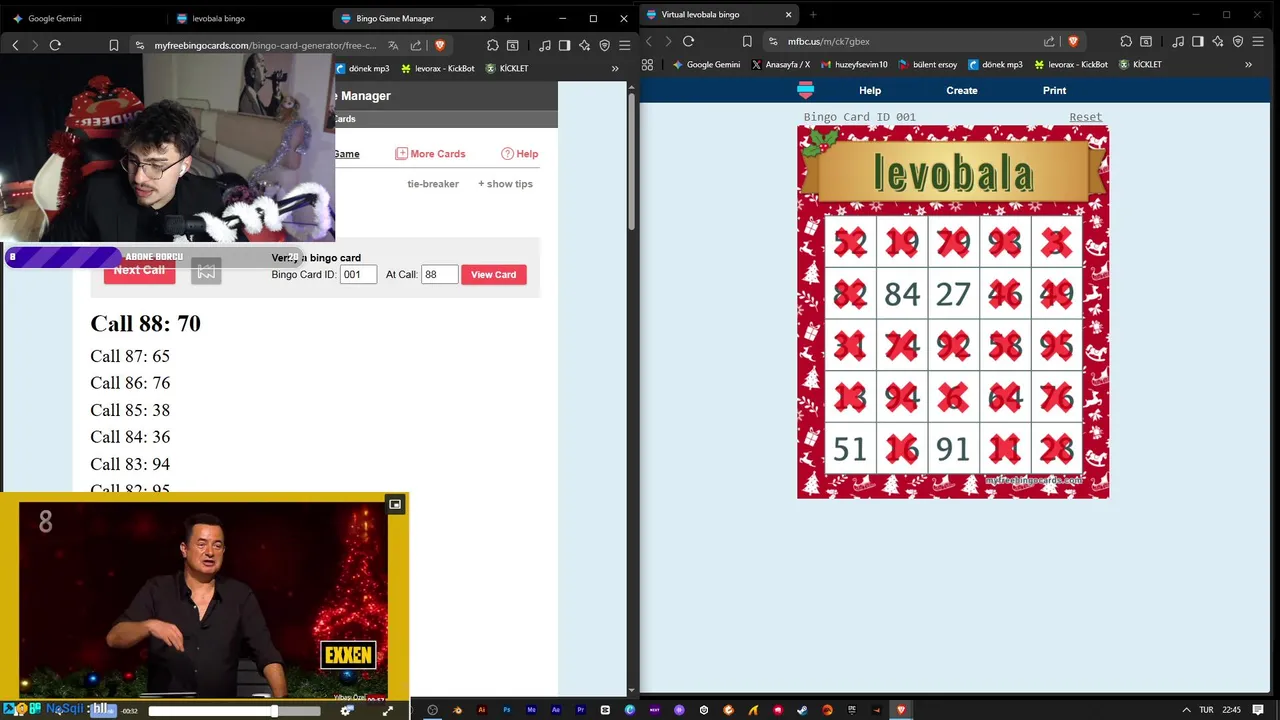Click the bingo dauber logo in the right page header

[x=805, y=90]
